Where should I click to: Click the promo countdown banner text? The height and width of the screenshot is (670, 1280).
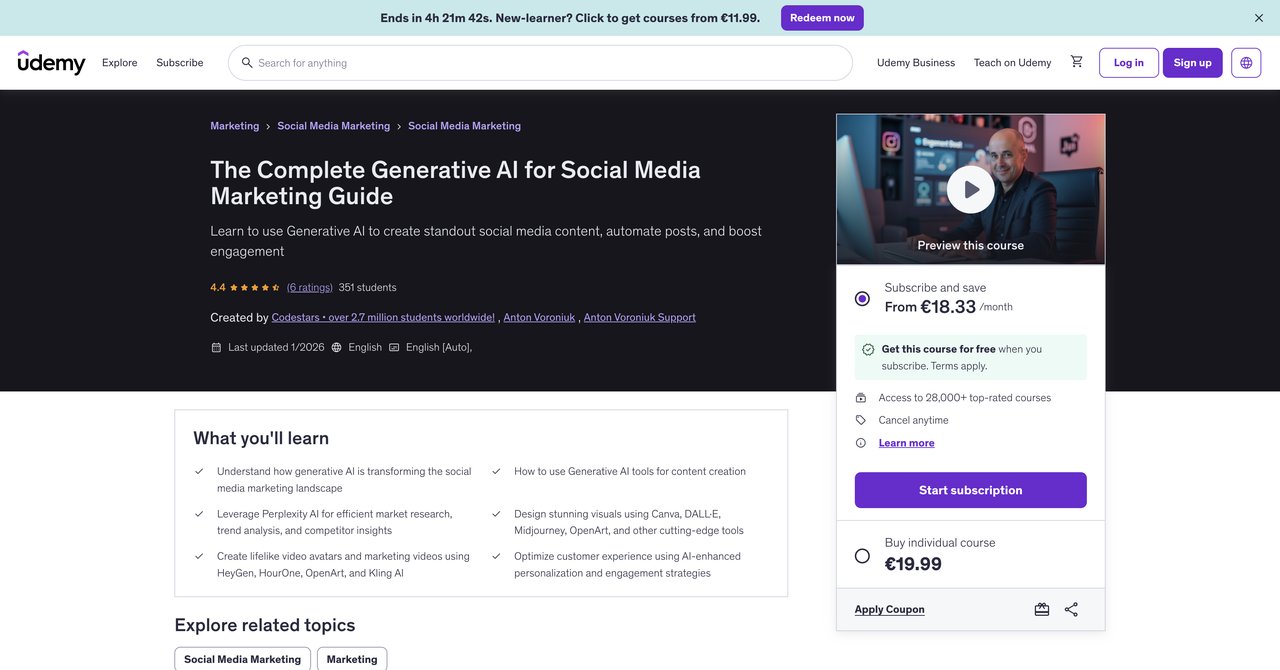pyautogui.click(x=570, y=18)
